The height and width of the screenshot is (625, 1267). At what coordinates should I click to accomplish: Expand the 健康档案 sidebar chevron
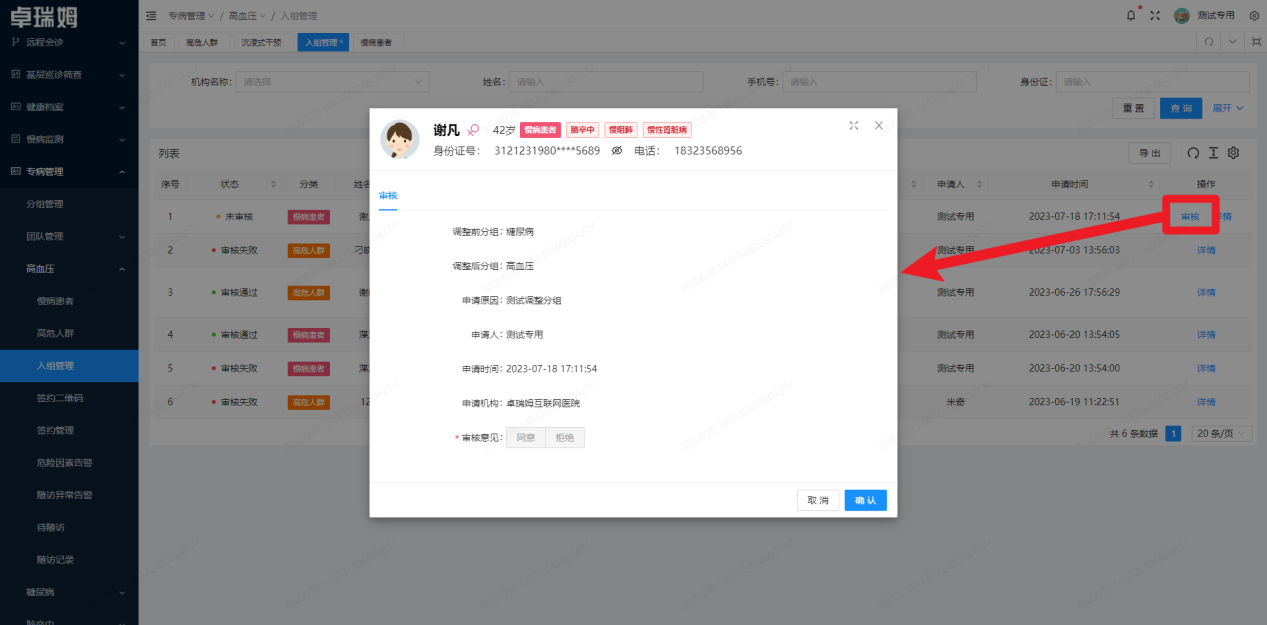coord(122,106)
